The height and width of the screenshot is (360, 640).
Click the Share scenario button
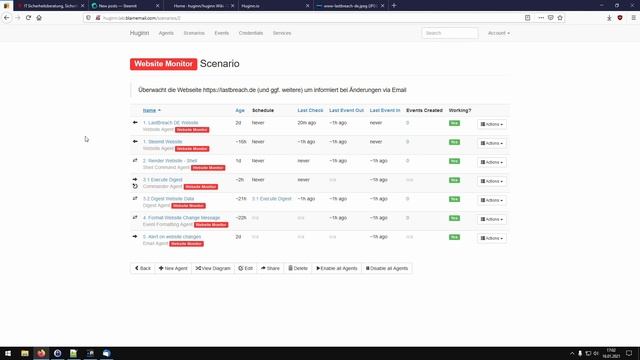coord(270,268)
